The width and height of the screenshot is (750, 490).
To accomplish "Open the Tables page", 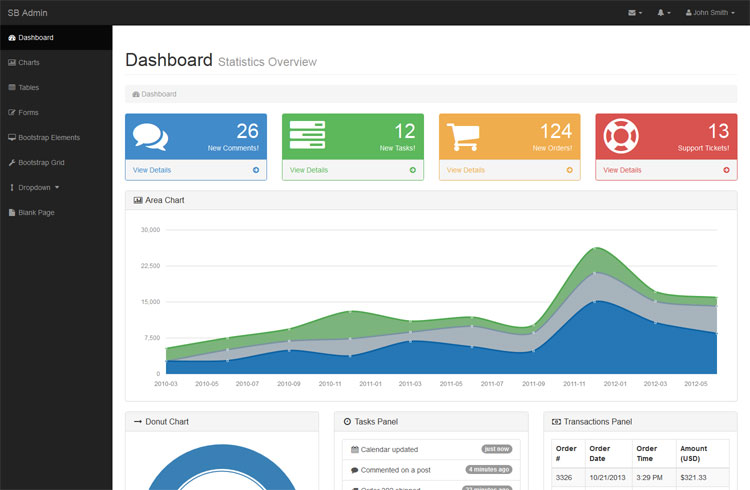I will pos(28,87).
